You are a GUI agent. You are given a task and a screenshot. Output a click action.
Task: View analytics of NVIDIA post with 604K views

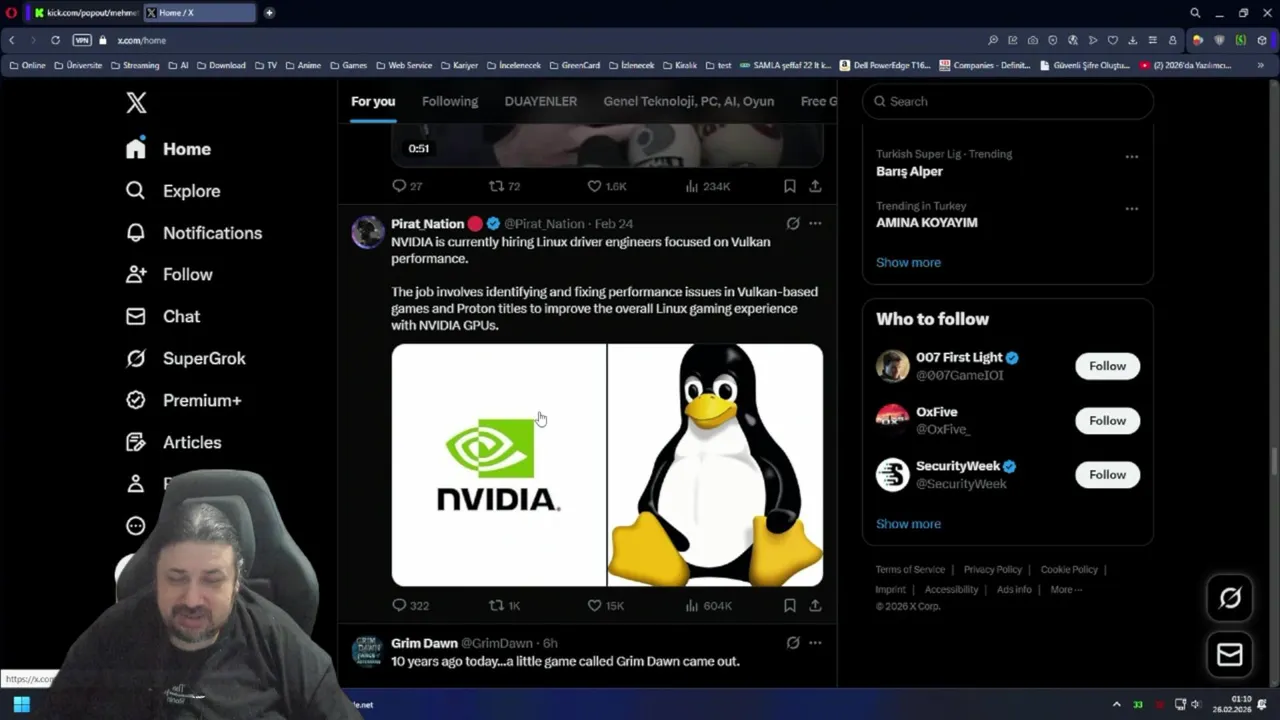pos(708,605)
